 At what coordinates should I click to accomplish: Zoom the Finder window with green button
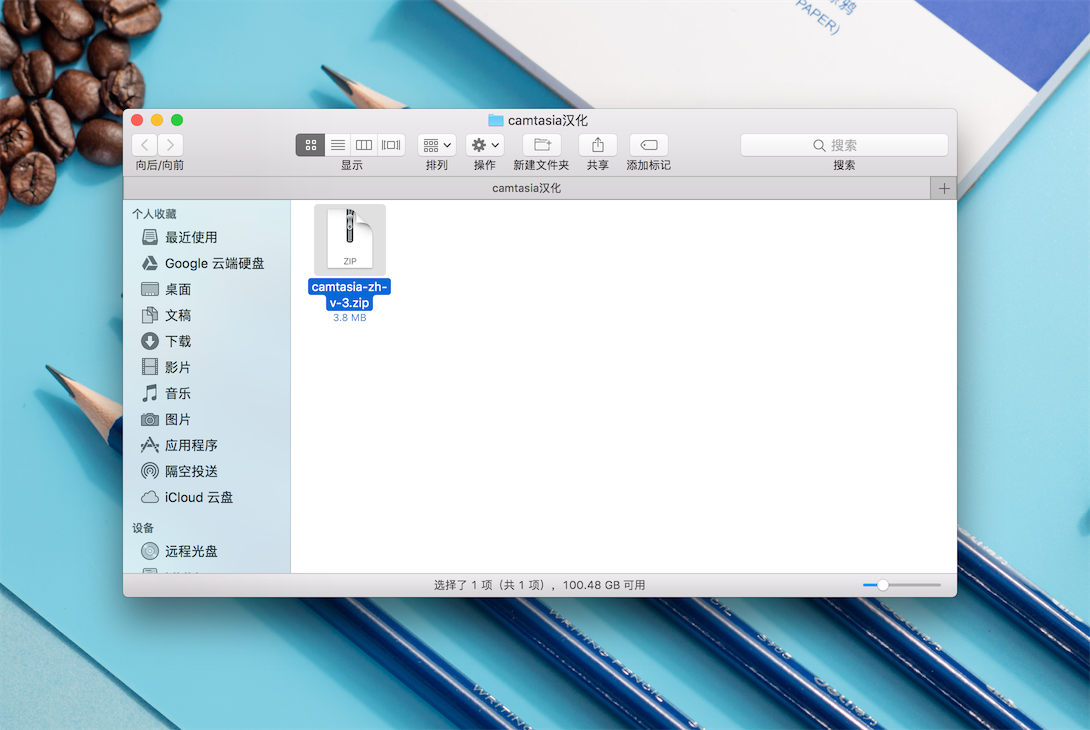[177, 120]
